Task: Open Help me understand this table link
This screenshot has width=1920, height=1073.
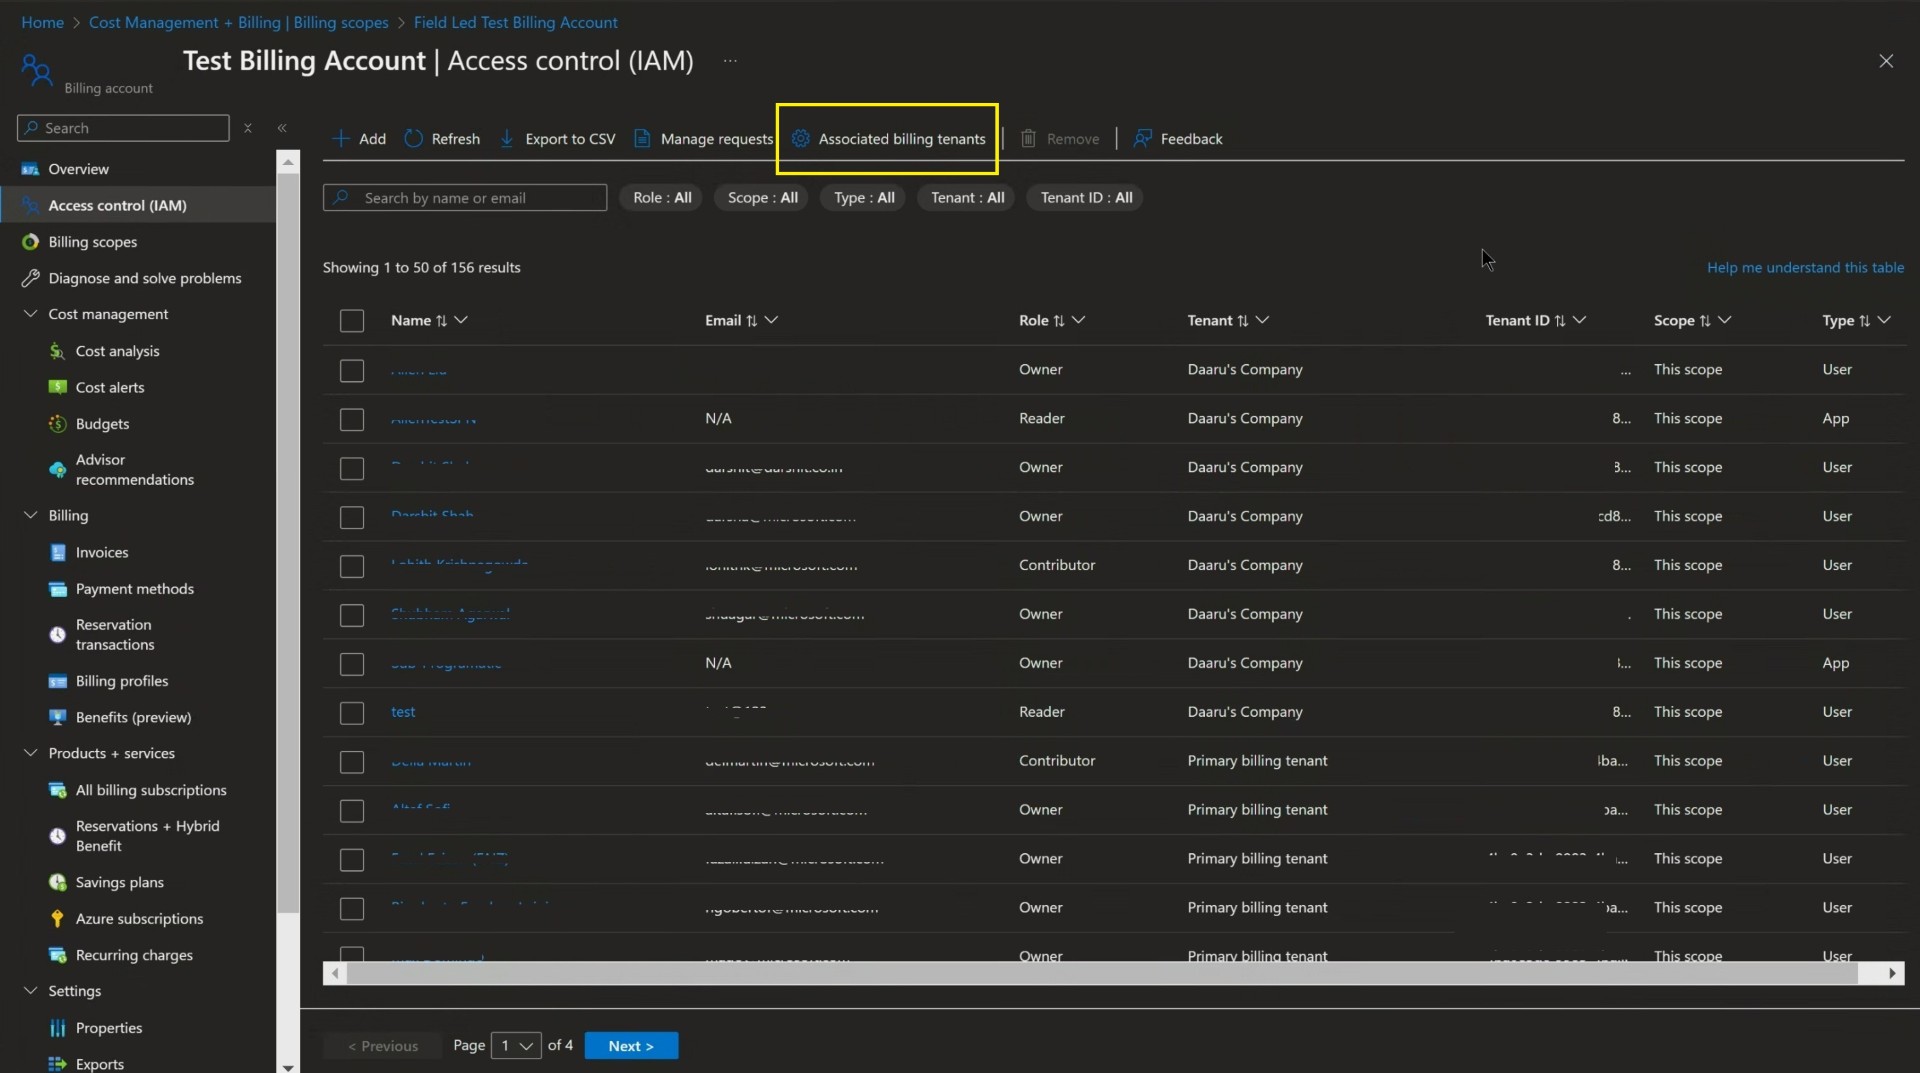Action: 1805,268
